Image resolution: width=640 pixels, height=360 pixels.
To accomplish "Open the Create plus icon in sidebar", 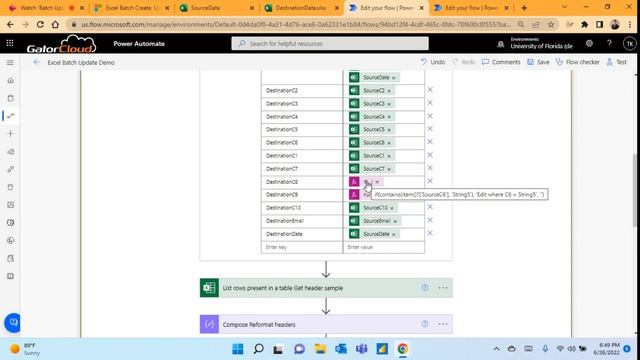I will coord(11,133).
